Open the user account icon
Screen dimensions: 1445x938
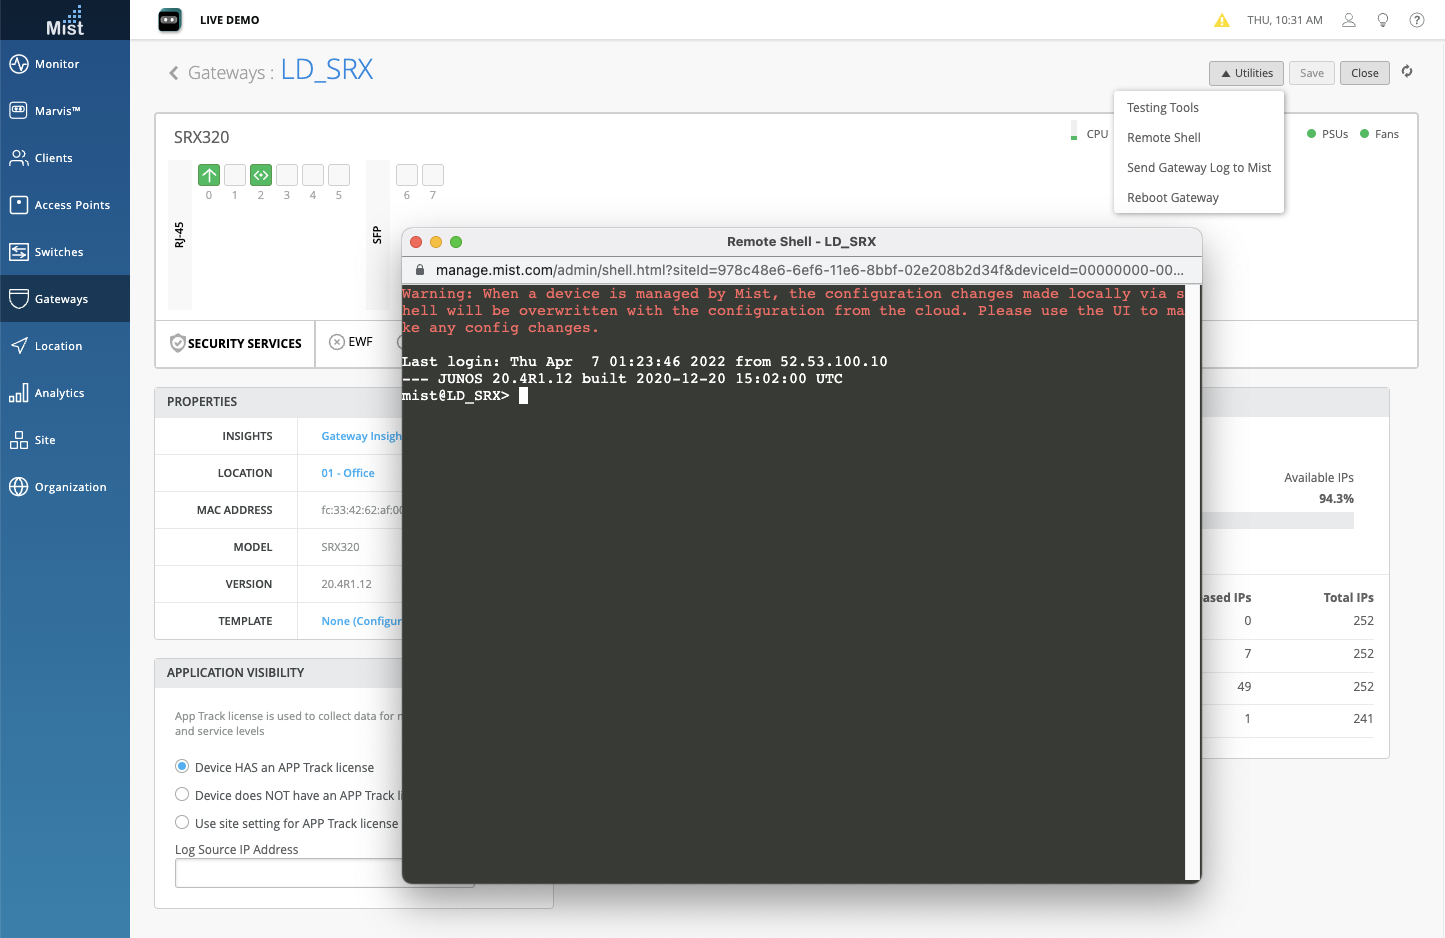pyautogui.click(x=1349, y=20)
